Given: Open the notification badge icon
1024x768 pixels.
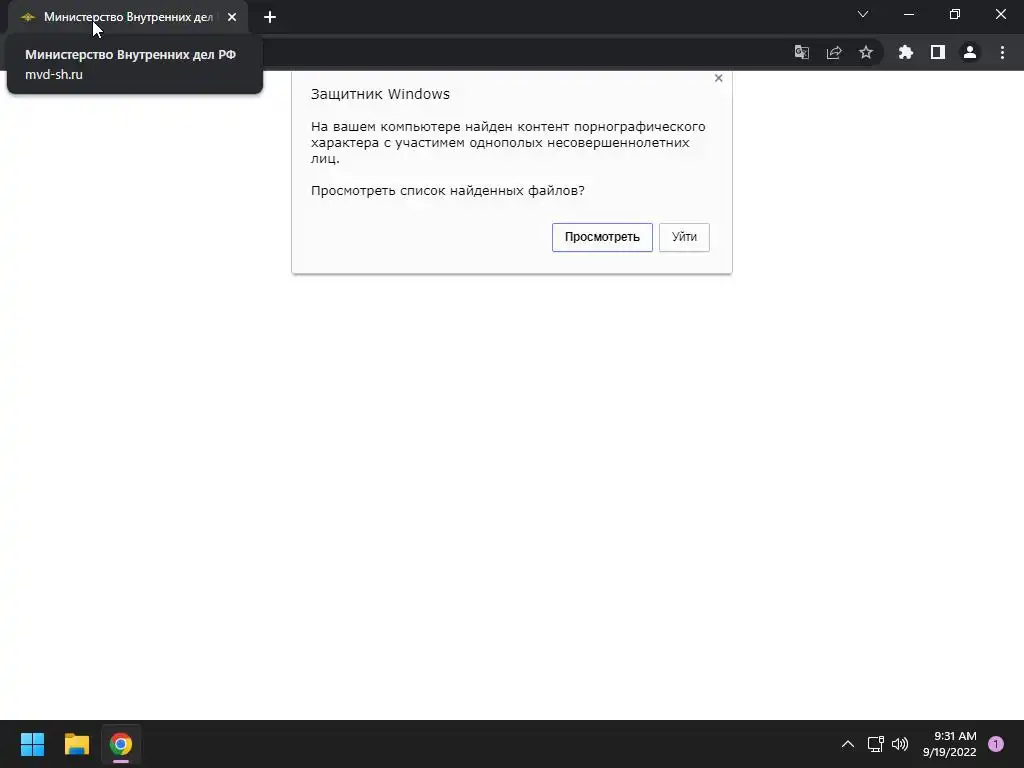Looking at the screenshot, I should [996, 744].
